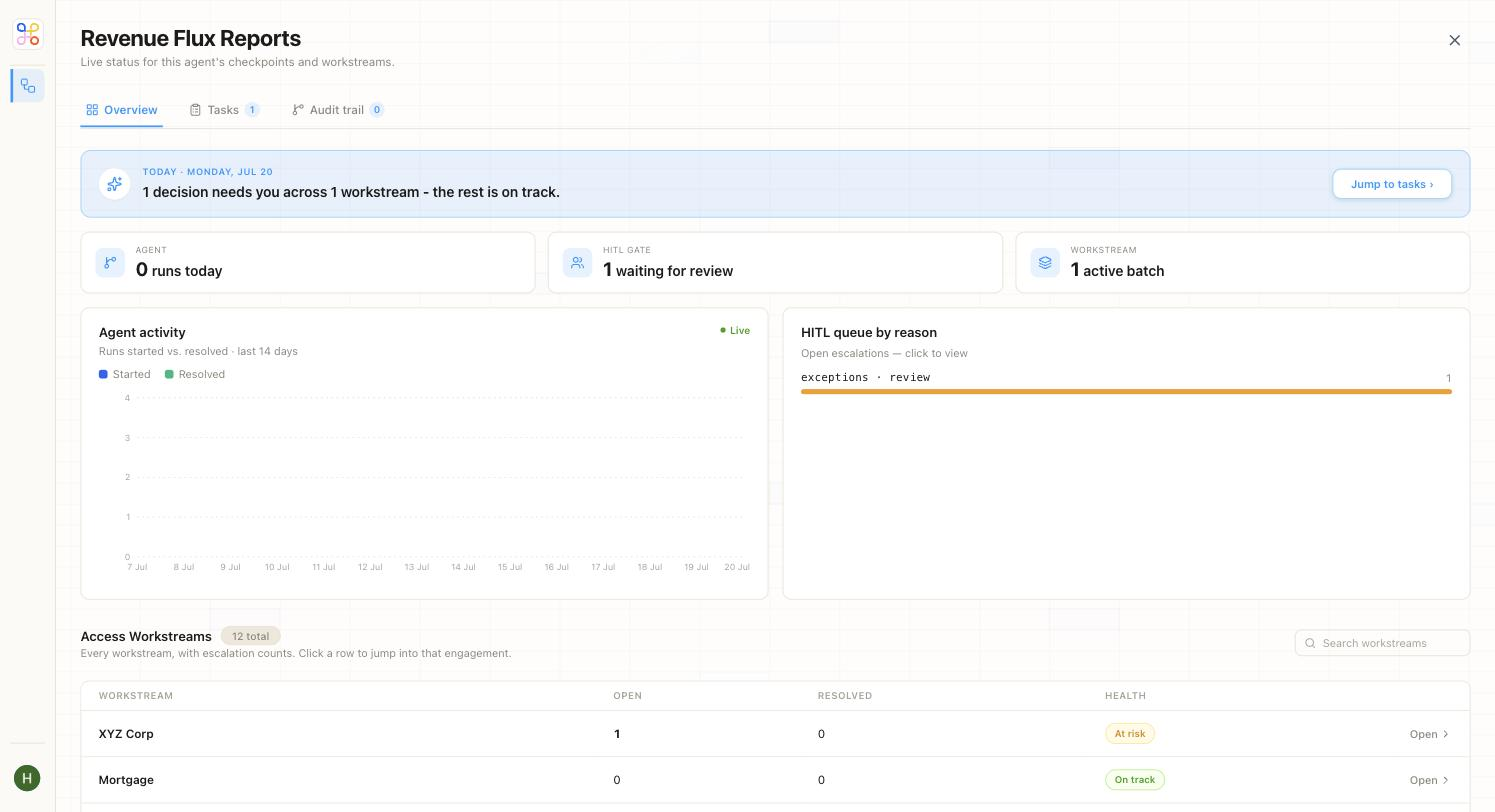
Task: Open the user avatar H
Action: [27, 778]
